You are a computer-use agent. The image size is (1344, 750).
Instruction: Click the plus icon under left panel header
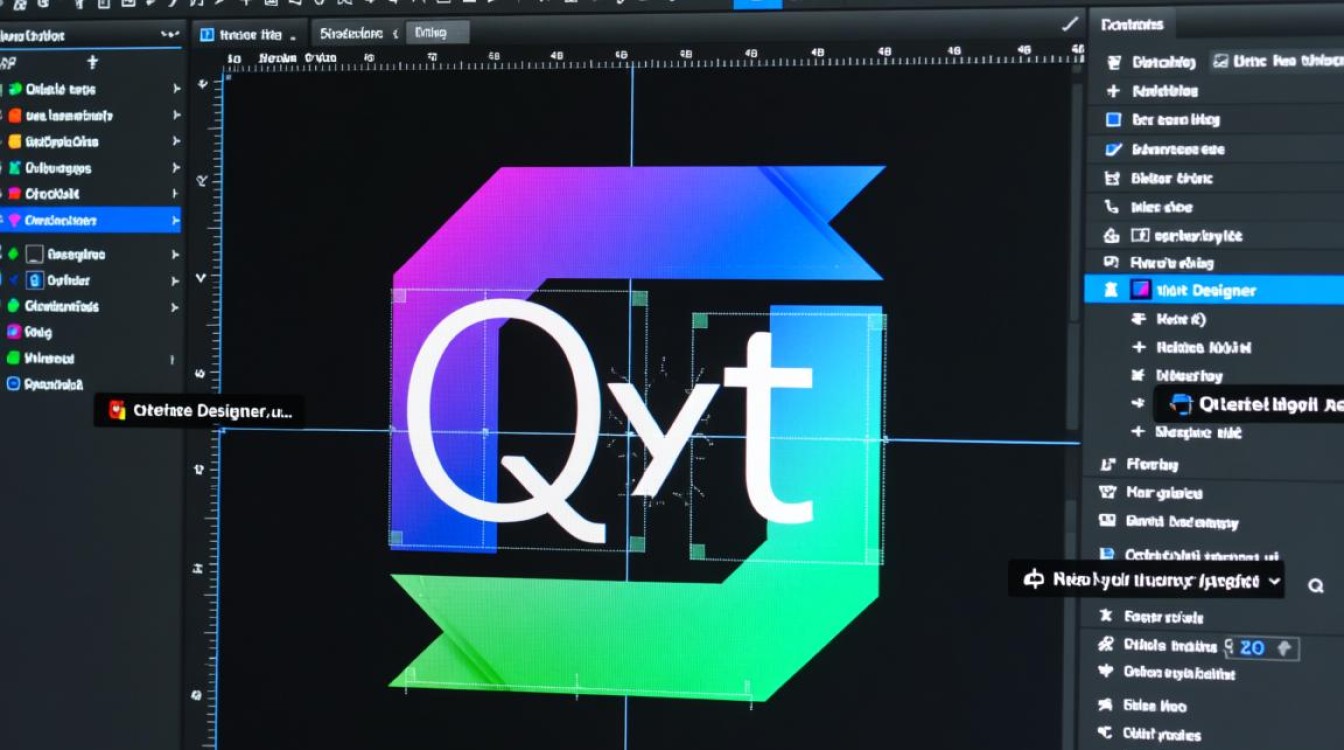click(92, 63)
